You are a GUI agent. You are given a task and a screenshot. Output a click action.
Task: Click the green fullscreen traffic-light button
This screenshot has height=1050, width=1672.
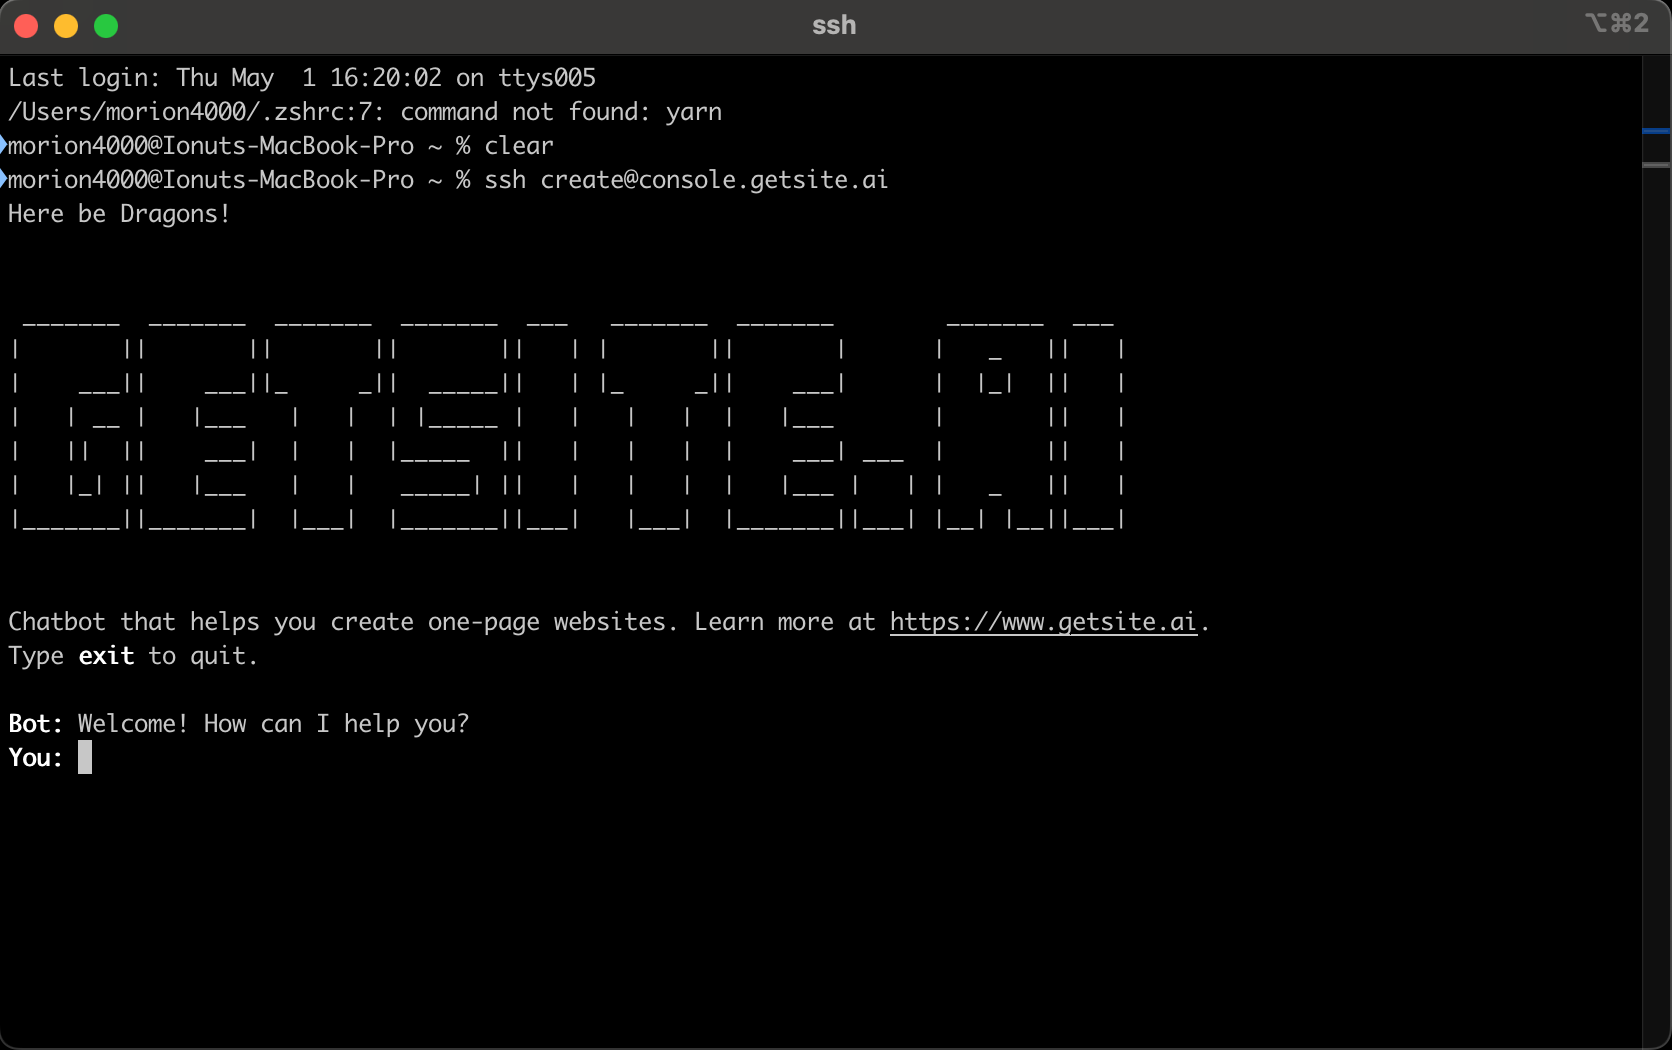(105, 26)
